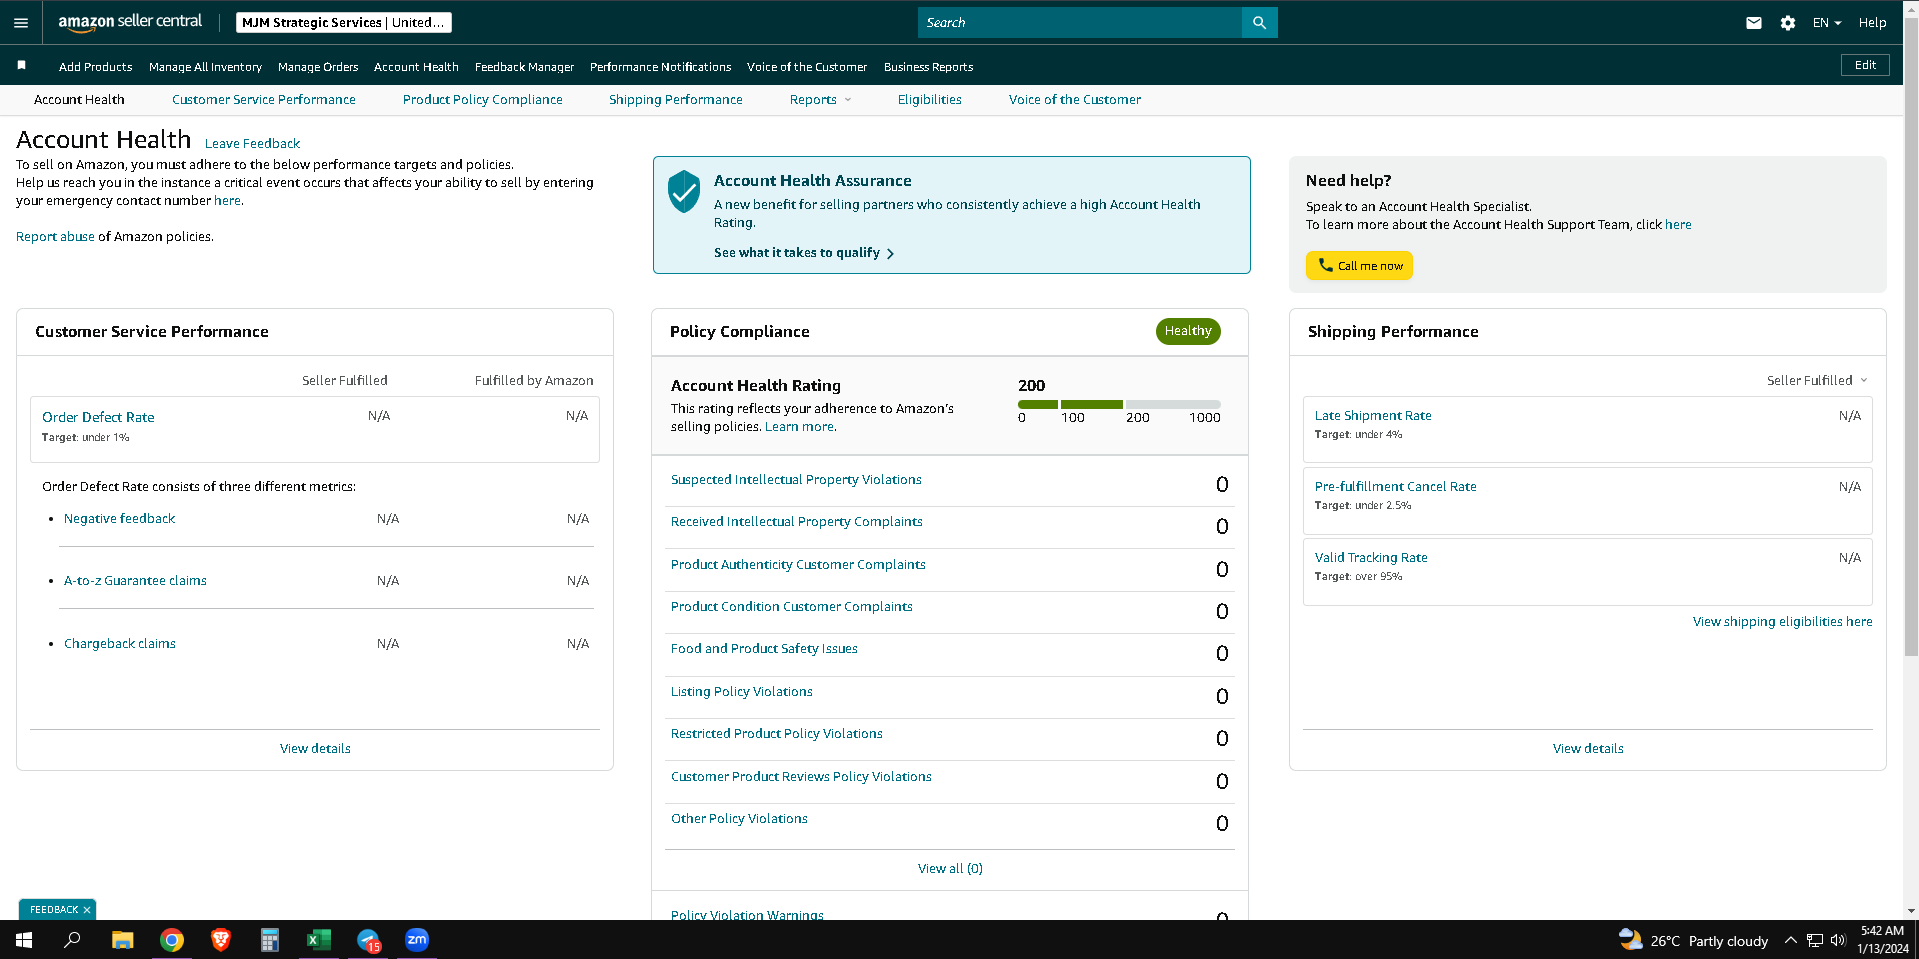Select Voice of the Customer tab
The image size is (1919, 959).
1074,99
